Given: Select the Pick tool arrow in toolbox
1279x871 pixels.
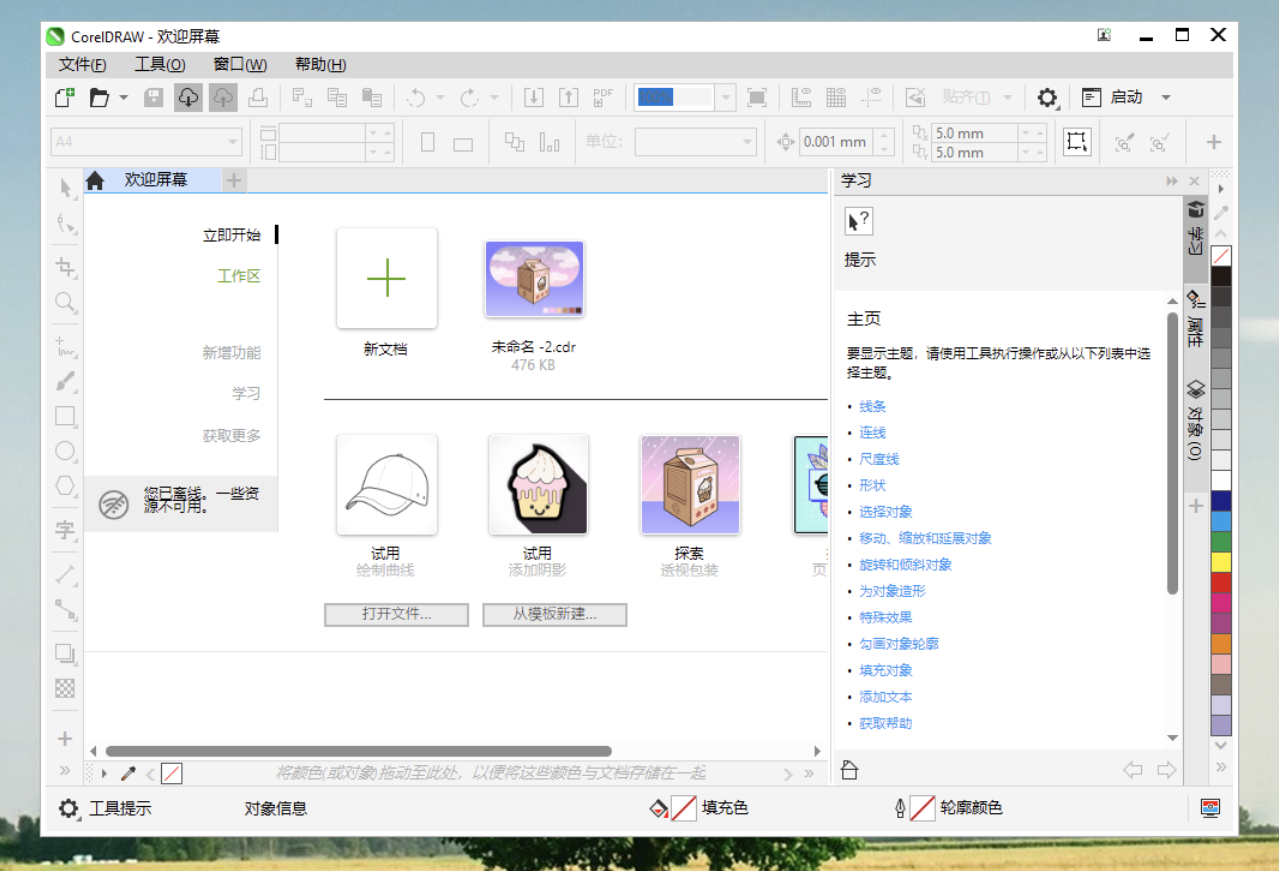Looking at the screenshot, I should [x=66, y=188].
